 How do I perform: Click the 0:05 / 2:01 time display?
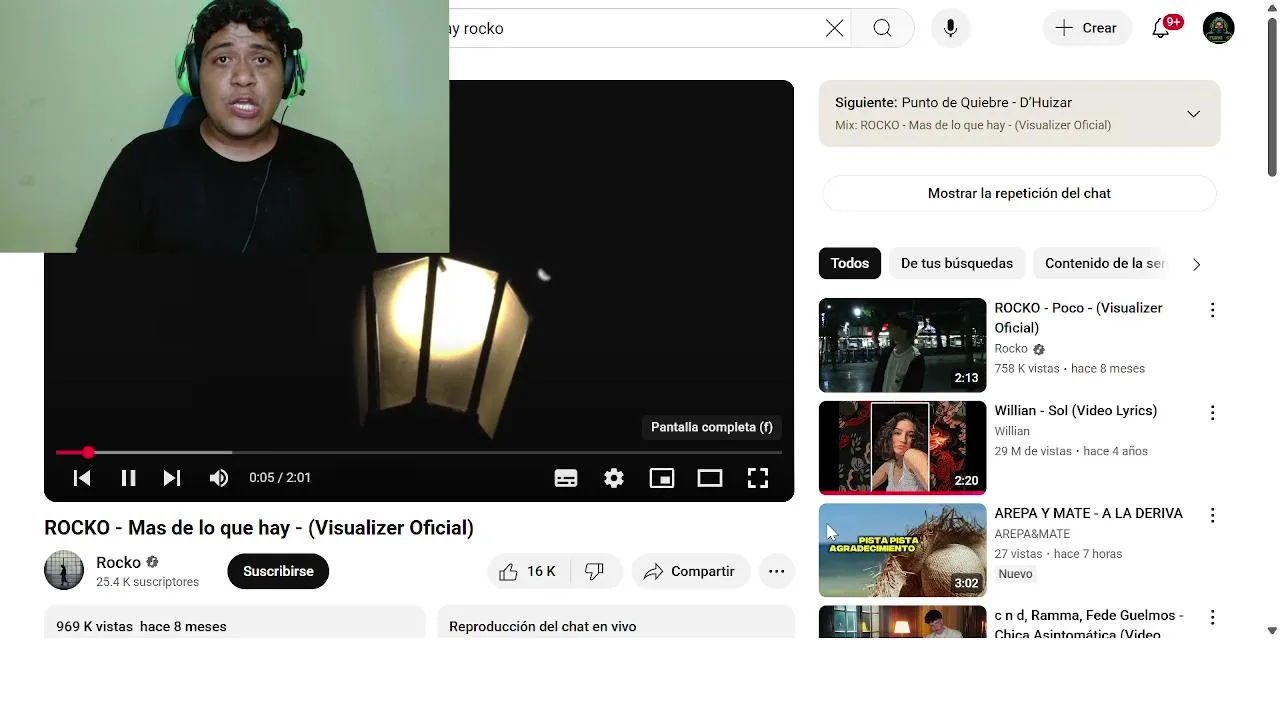(280, 478)
